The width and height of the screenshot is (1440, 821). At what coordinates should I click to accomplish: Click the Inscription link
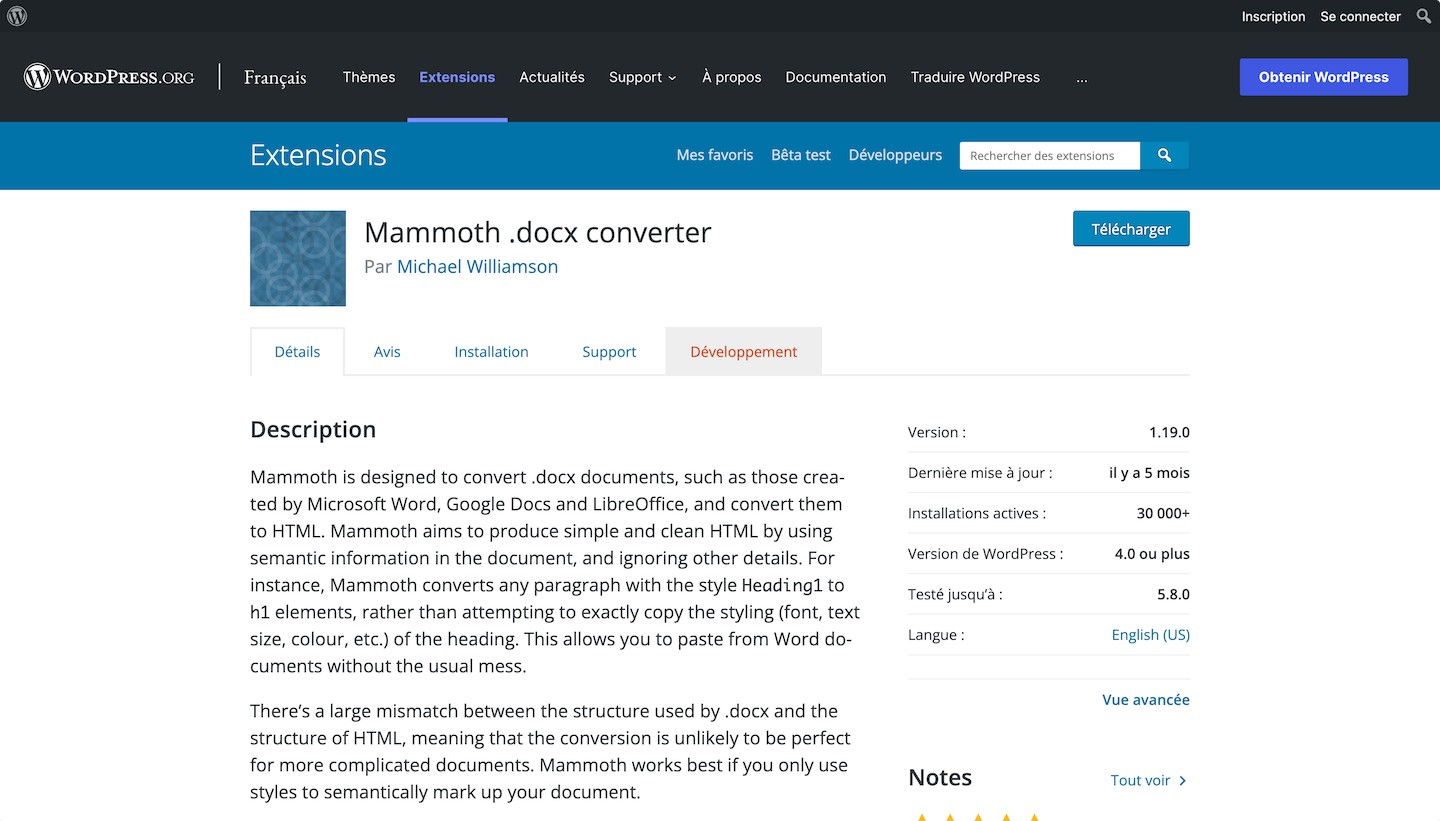point(1273,16)
